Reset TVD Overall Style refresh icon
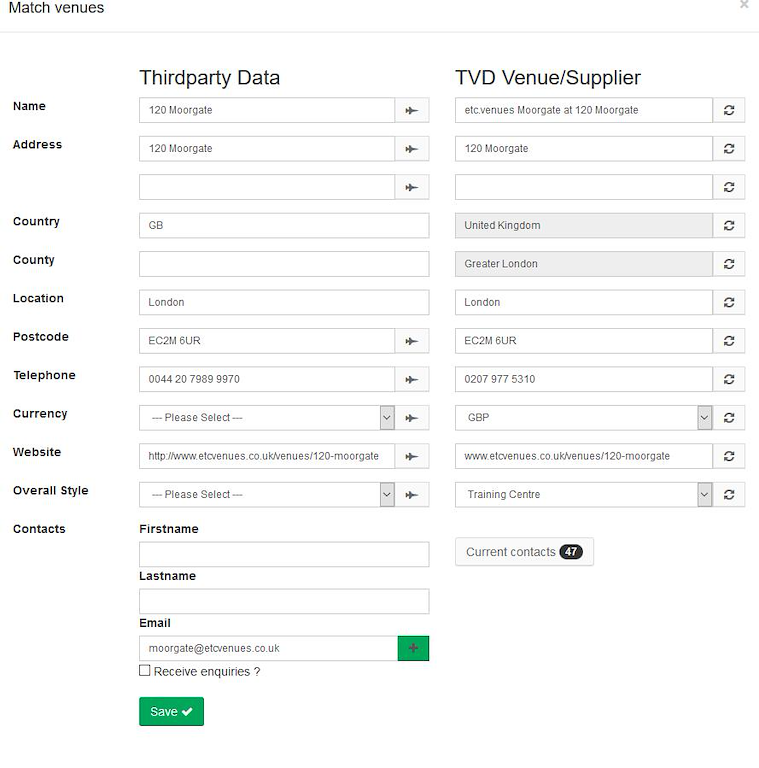Viewport: 759px width, 768px height. (x=729, y=495)
